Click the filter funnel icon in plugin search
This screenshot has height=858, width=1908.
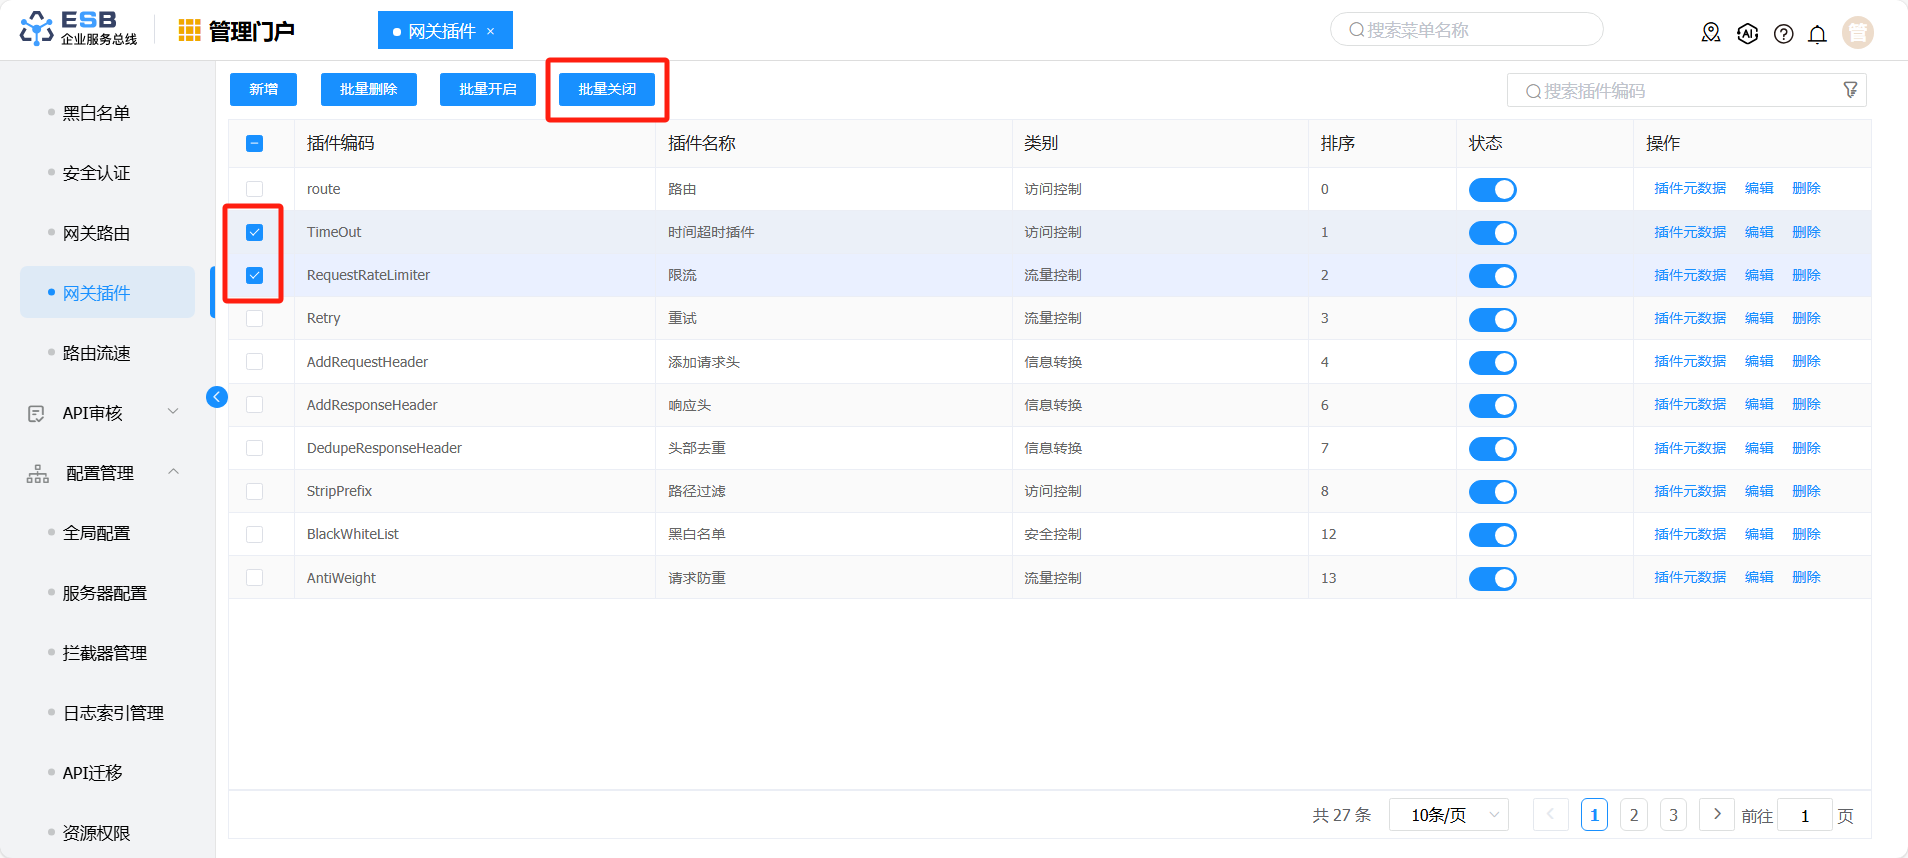coord(1850,90)
